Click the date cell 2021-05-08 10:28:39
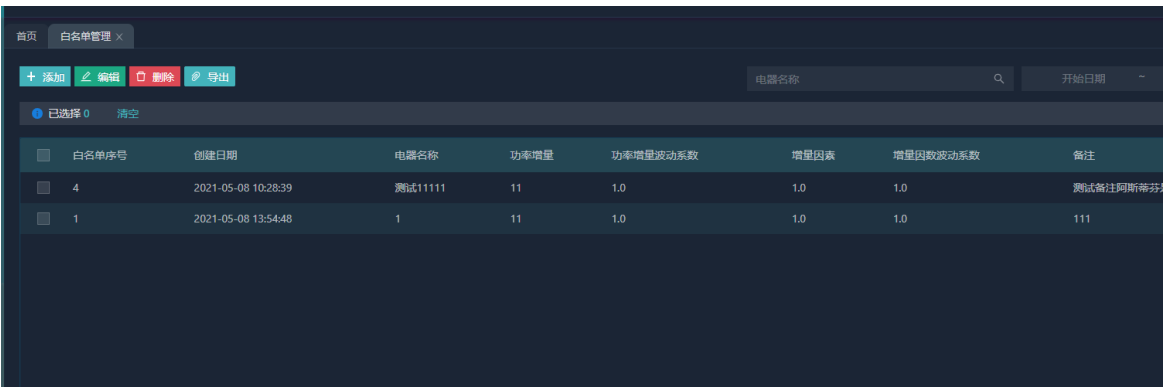1163x387 pixels. [x=243, y=188]
